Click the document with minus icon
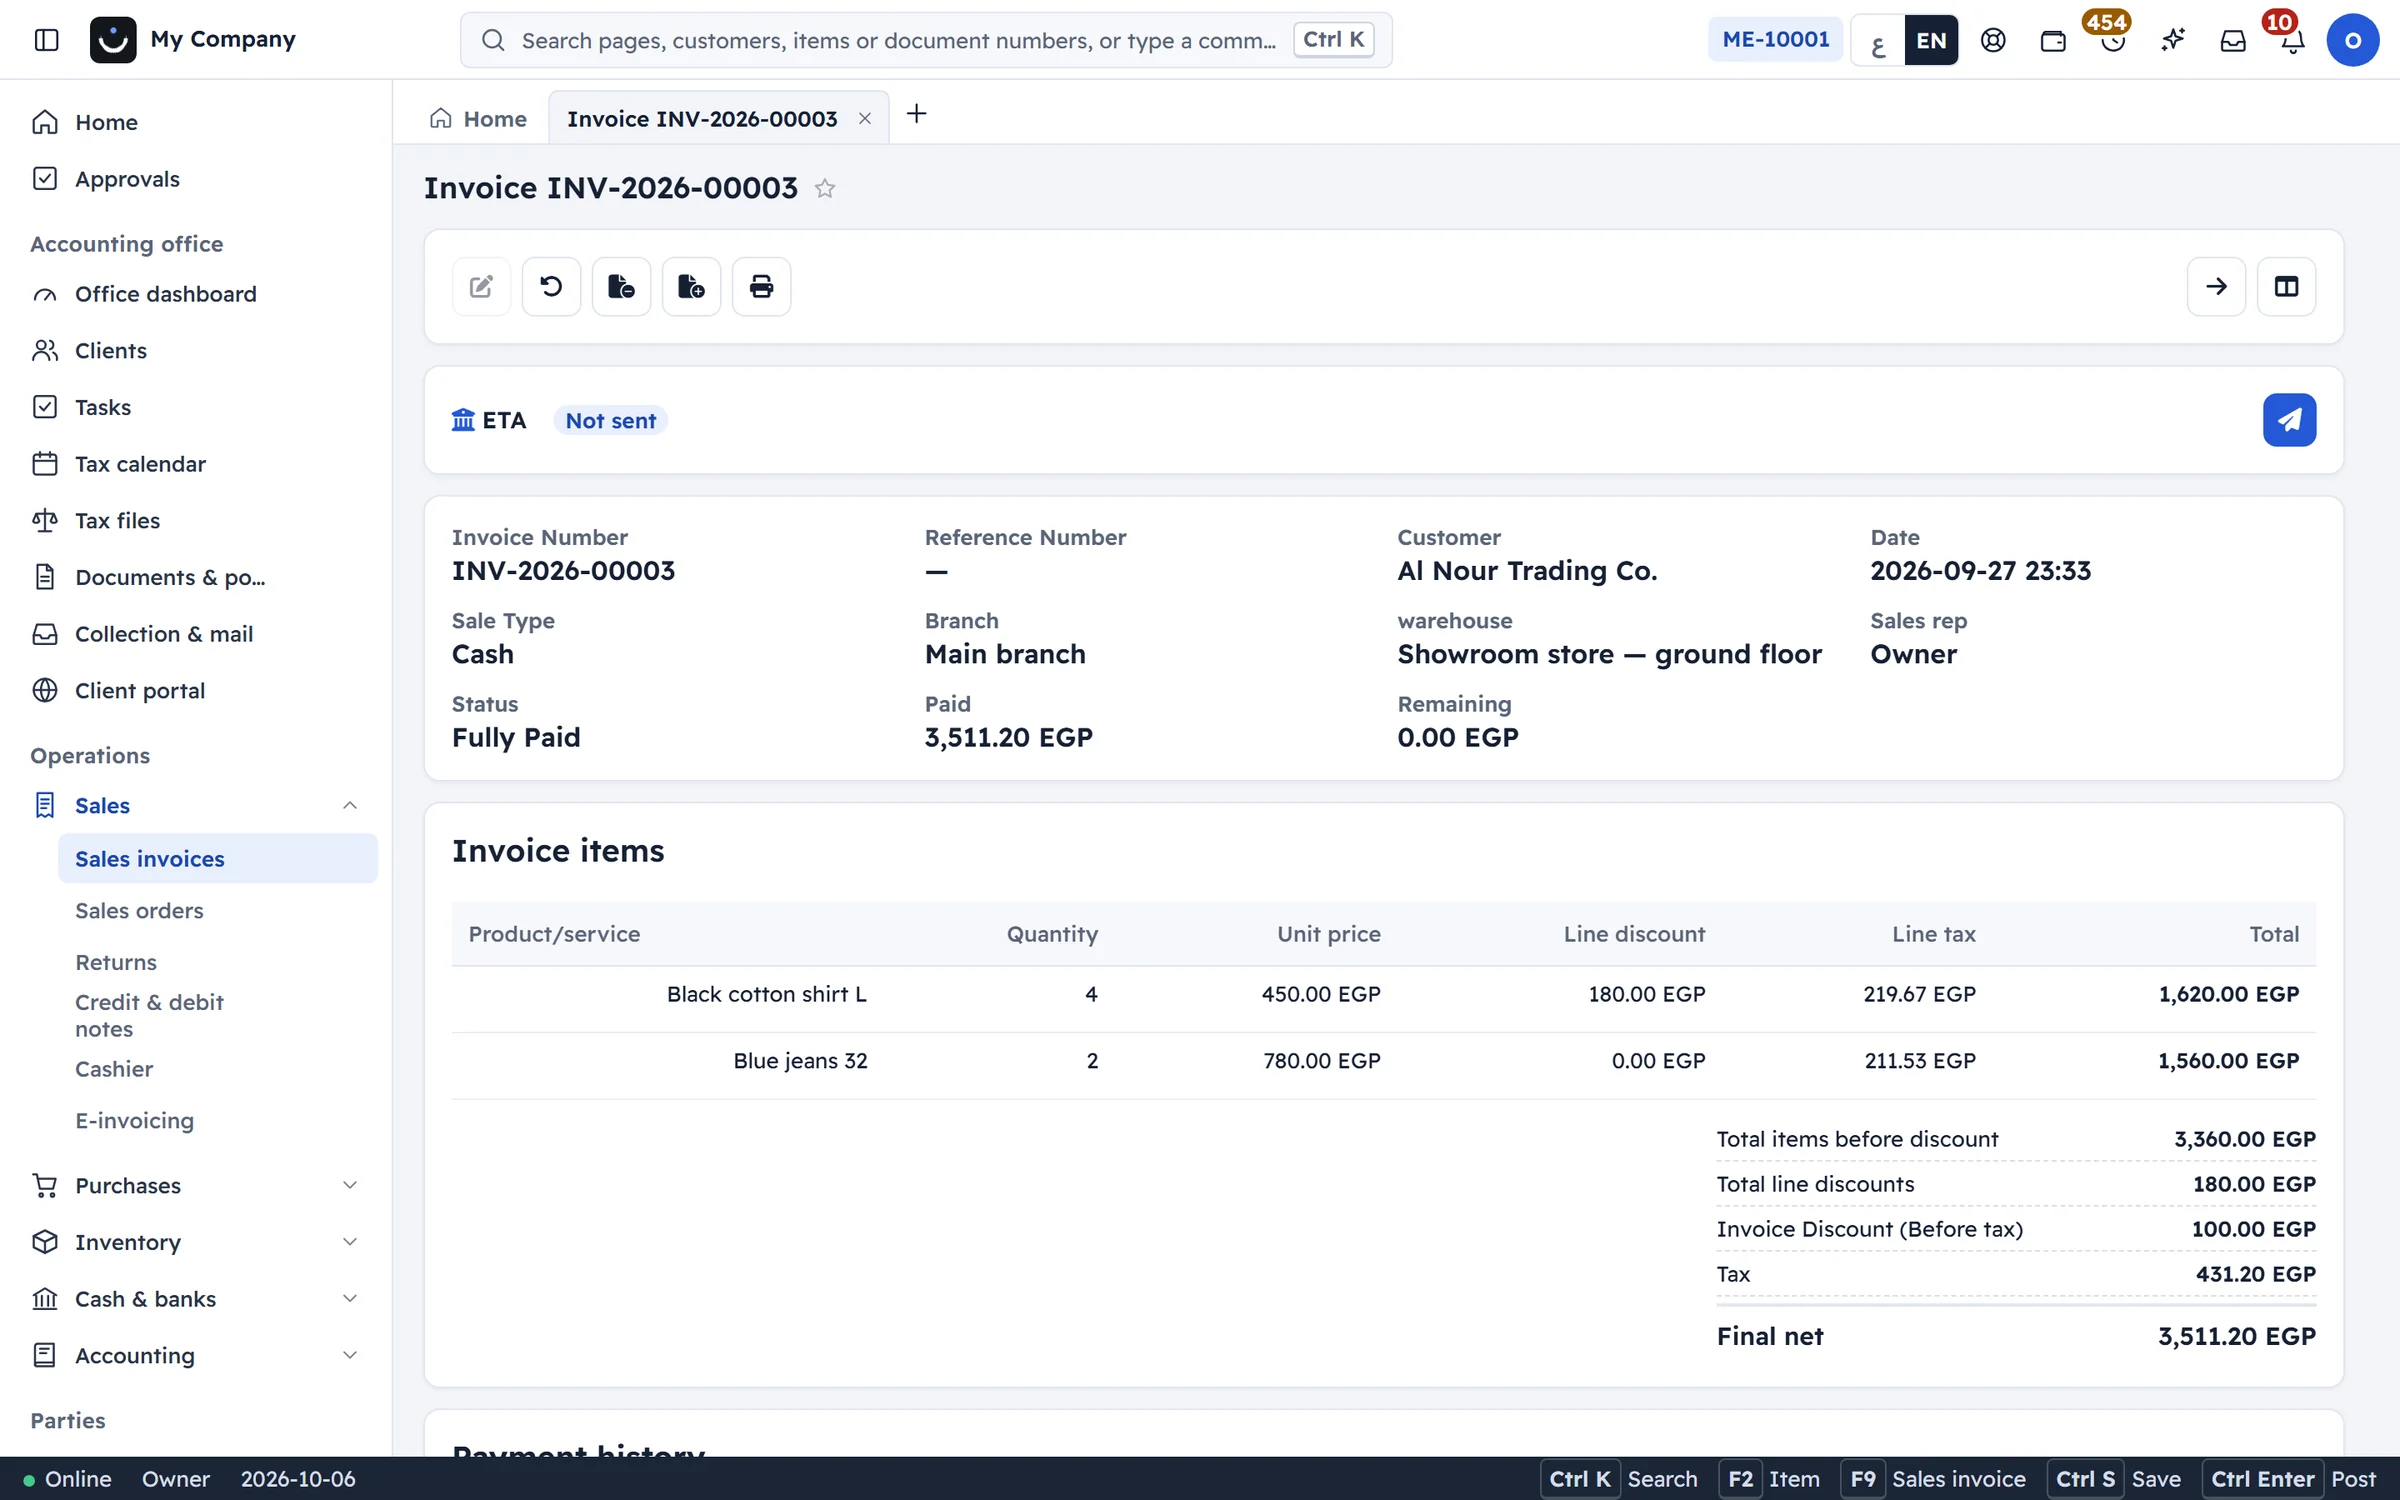The image size is (2400, 1500). tap(621, 287)
